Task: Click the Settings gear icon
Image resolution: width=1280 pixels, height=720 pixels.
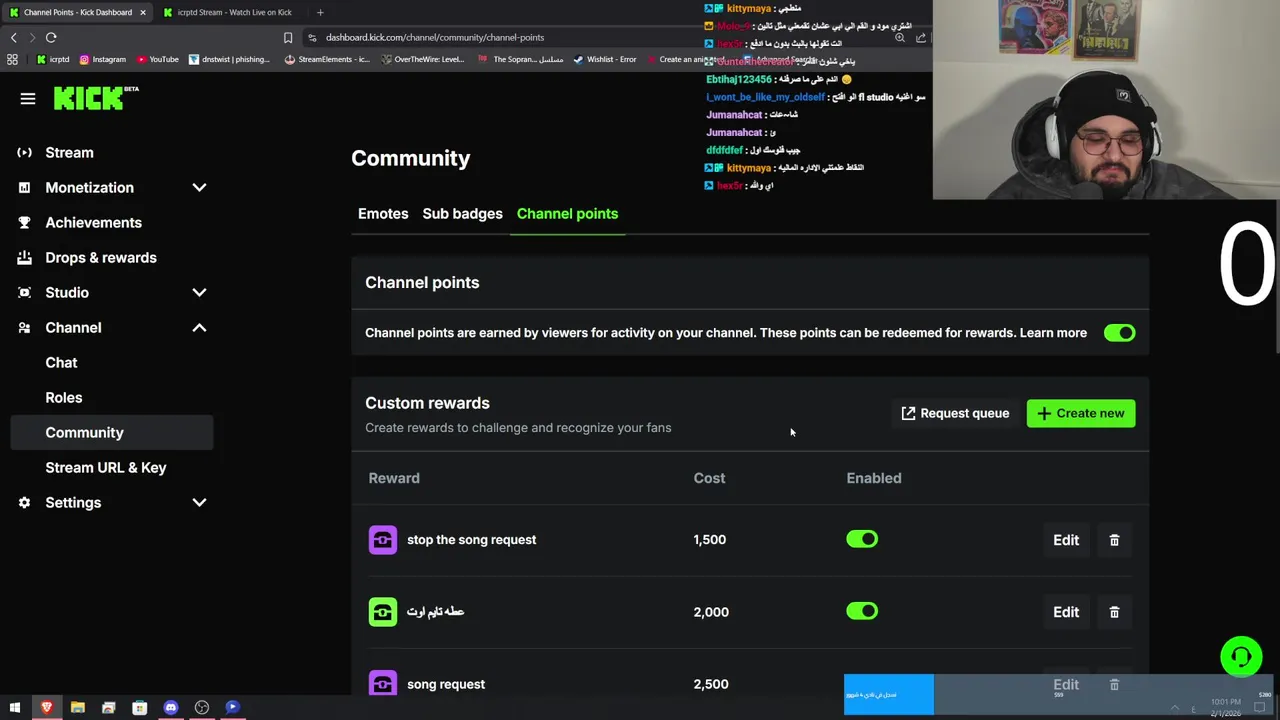Action: pos(24,503)
